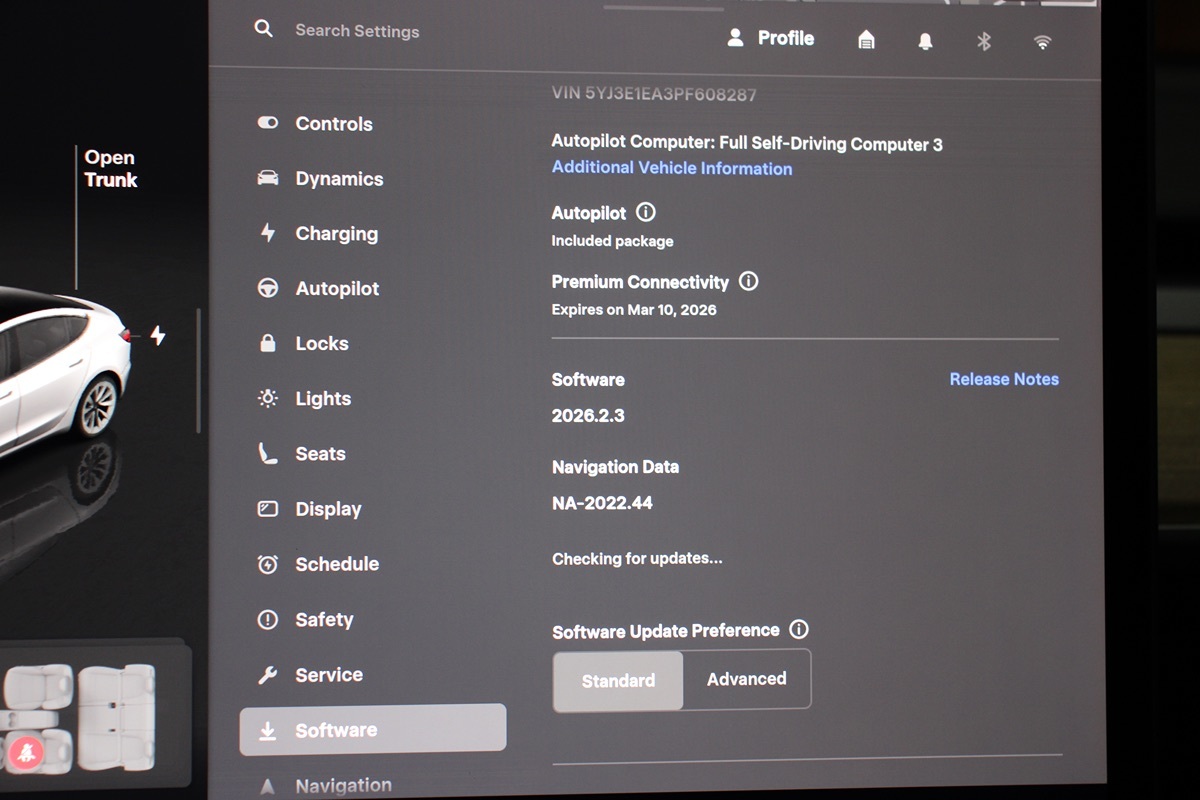Open Wi-Fi settings icon
Screen dimensions: 1200x800
tap(1042, 42)
